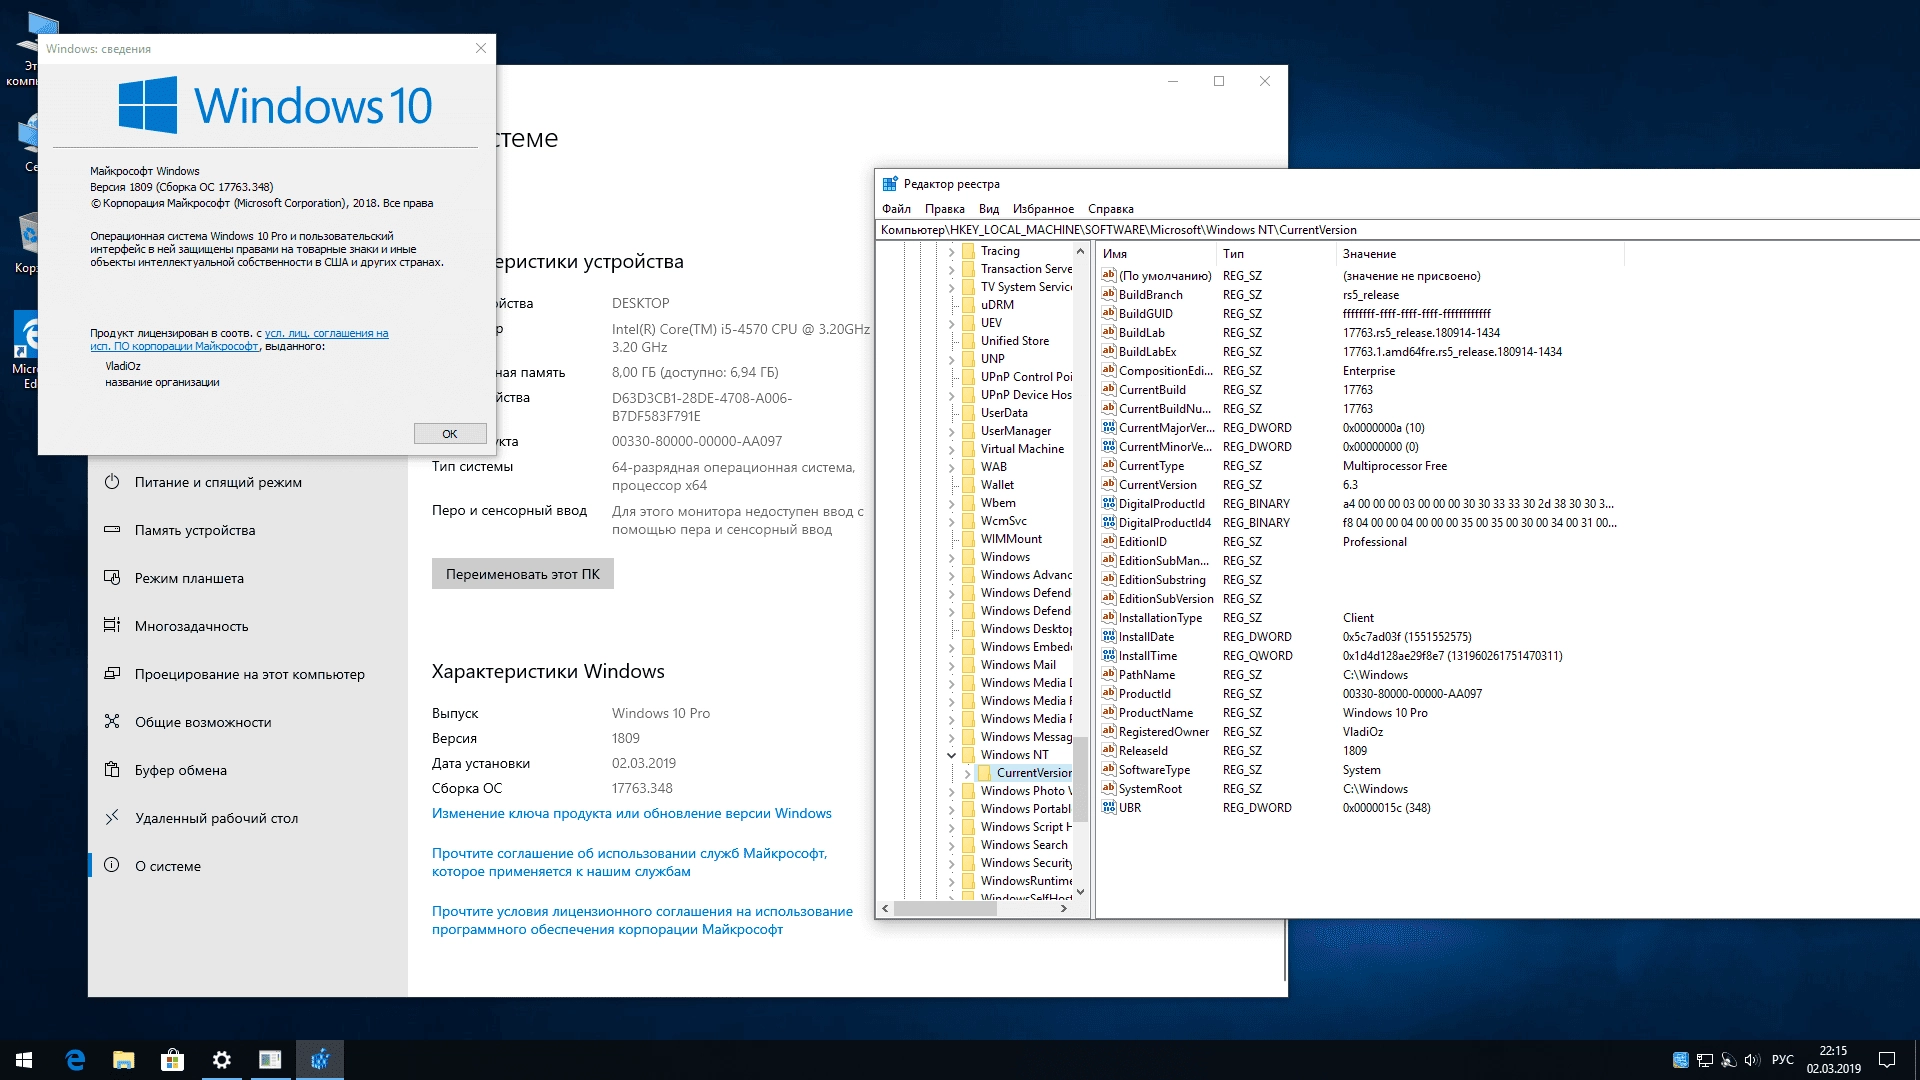Click the BuildBranch string value icon
This screenshot has width=1920, height=1080.
(x=1109, y=294)
